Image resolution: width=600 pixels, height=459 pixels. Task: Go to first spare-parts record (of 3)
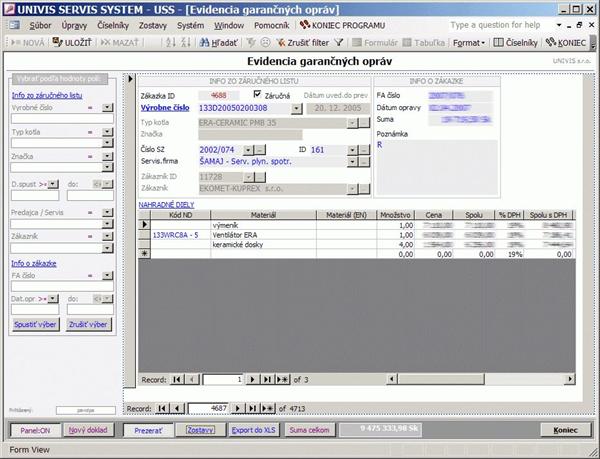177,379
